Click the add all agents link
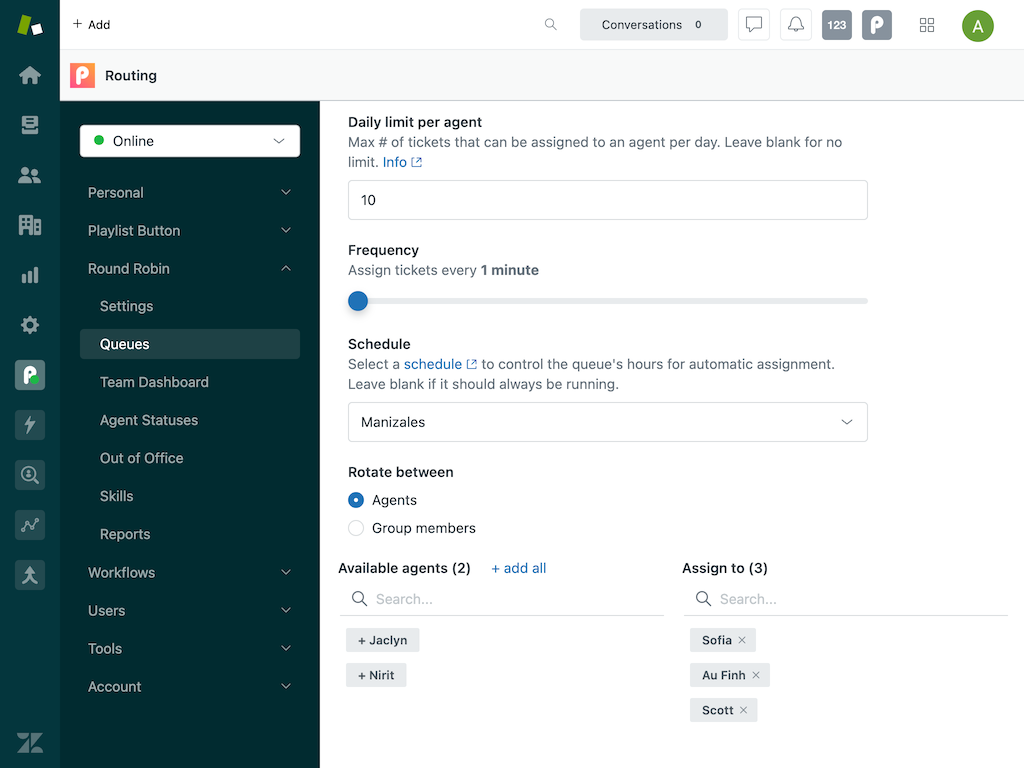The image size is (1024, 768). (x=518, y=568)
